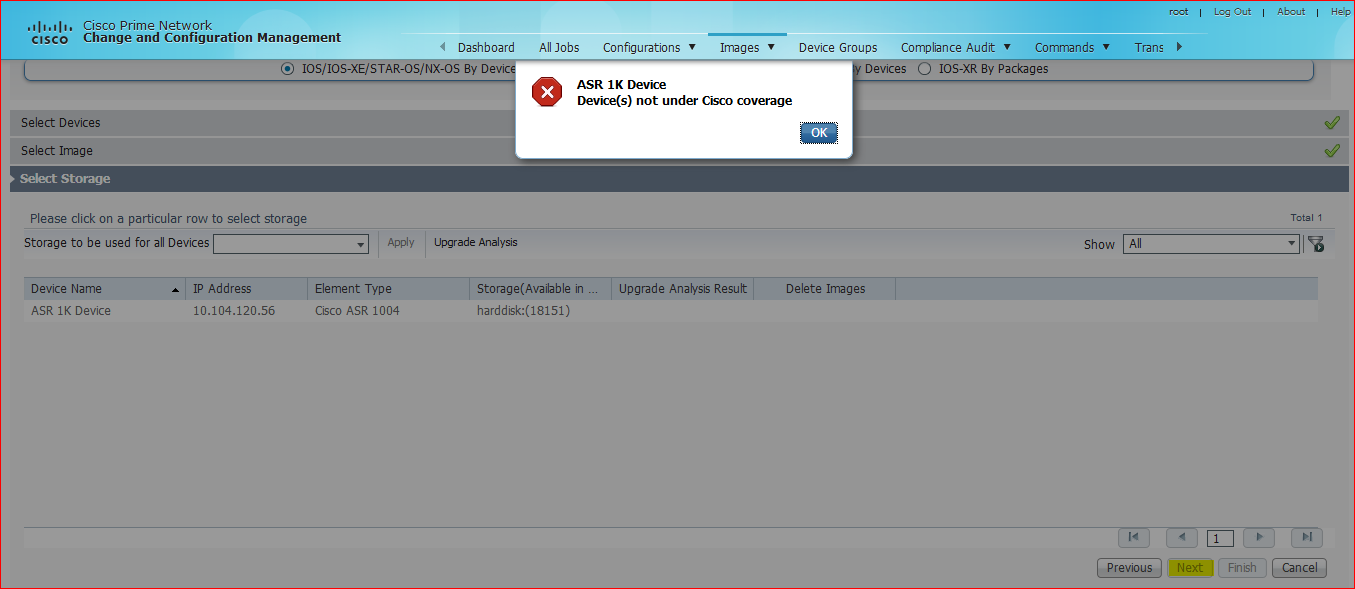Click the IP Address column header
This screenshot has width=1355, height=589.
point(247,289)
